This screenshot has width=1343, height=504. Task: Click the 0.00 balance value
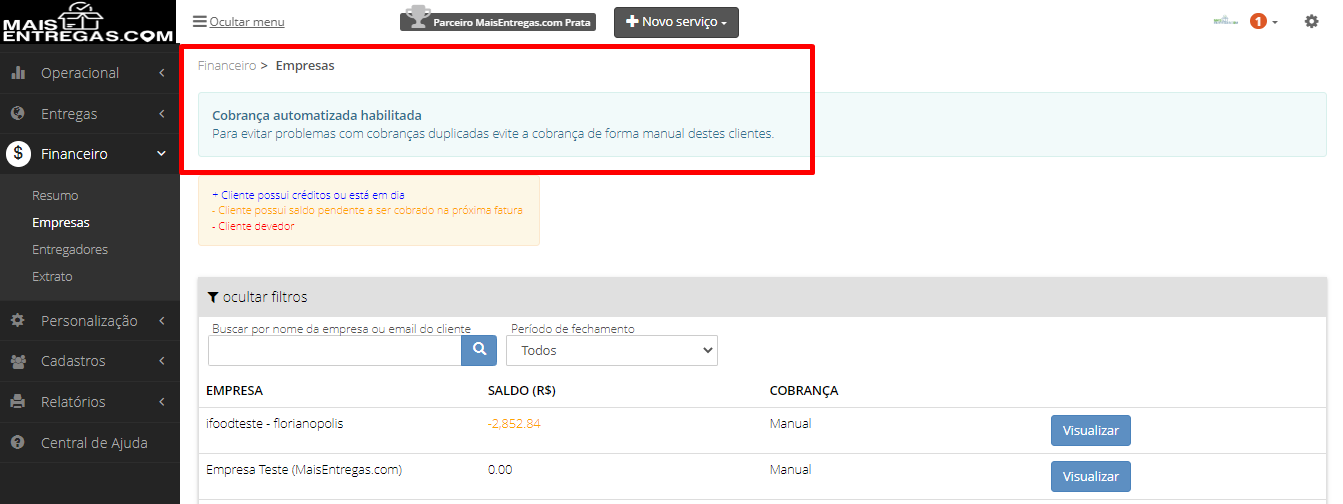[x=501, y=469]
